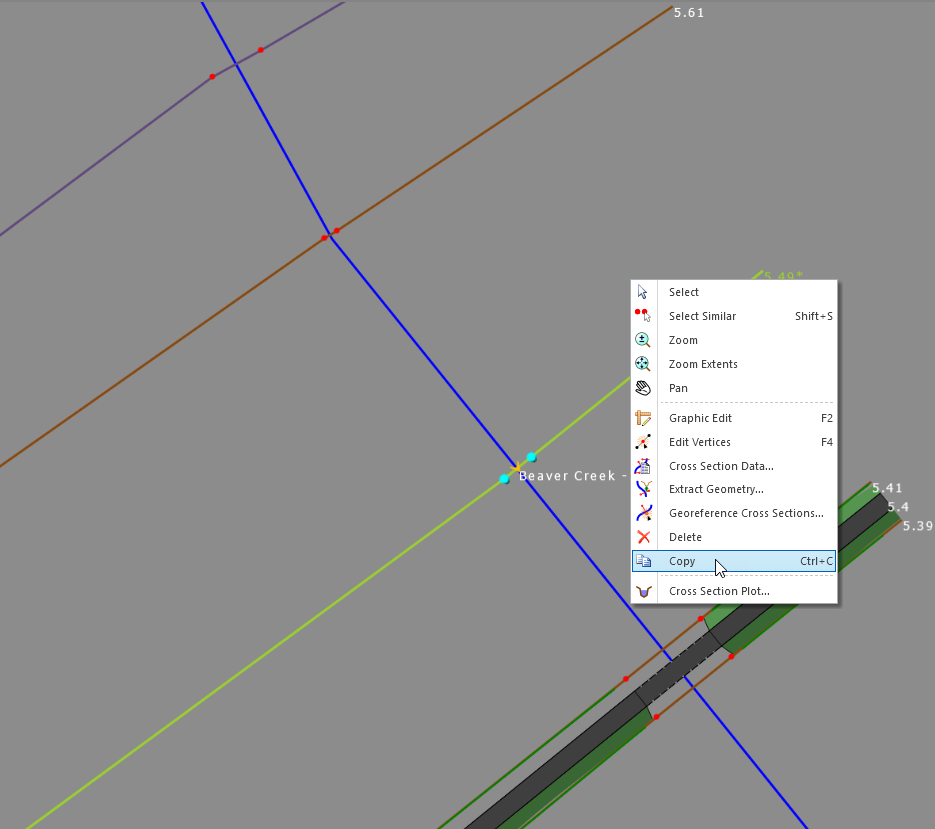Click the Select arrow icon in context menu
This screenshot has width=935, height=829.
tap(643, 292)
